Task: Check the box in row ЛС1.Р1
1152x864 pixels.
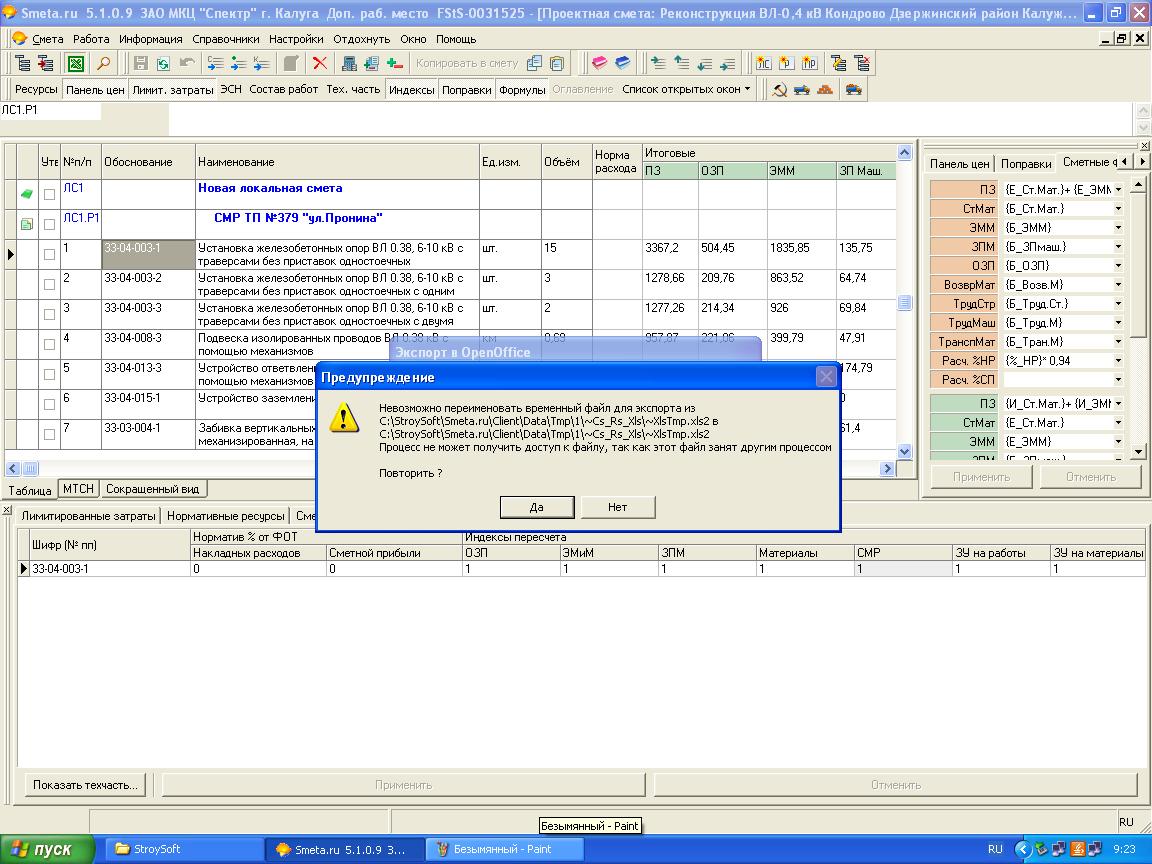Action: pyautogui.click(x=49, y=224)
